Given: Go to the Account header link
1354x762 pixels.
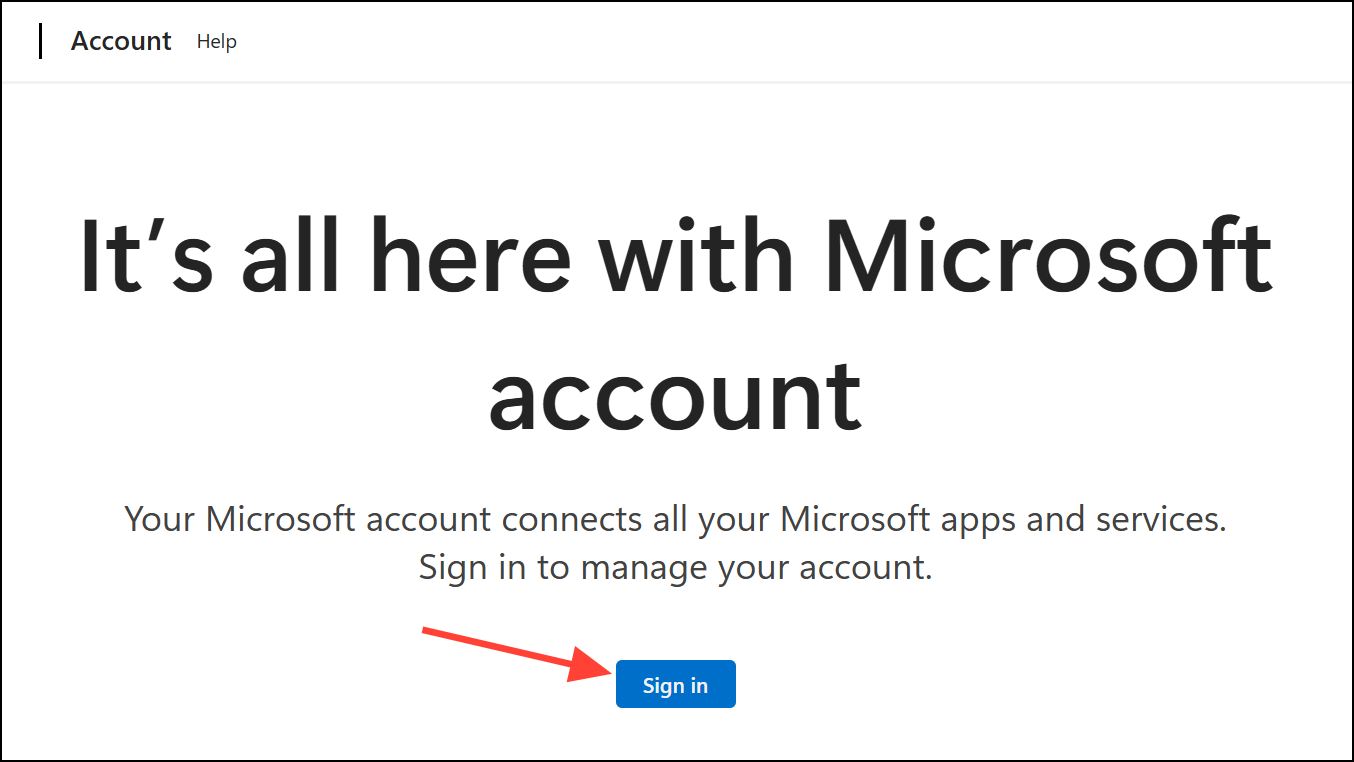Looking at the screenshot, I should pyautogui.click(x=121, y=41).
